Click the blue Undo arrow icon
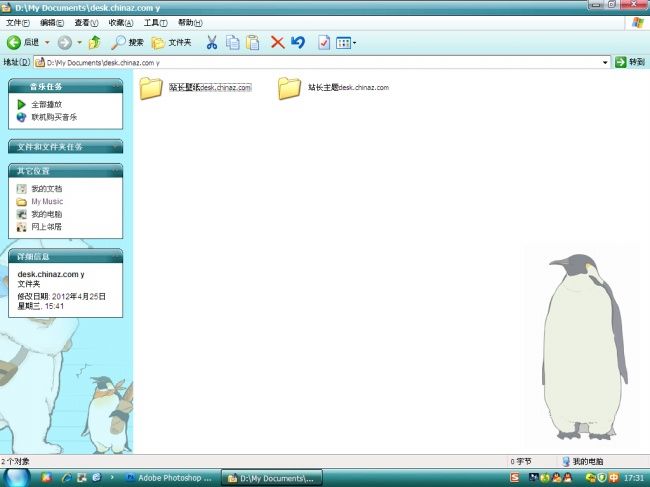This screenshot has height=487, width=650. (x=297, y=42)
